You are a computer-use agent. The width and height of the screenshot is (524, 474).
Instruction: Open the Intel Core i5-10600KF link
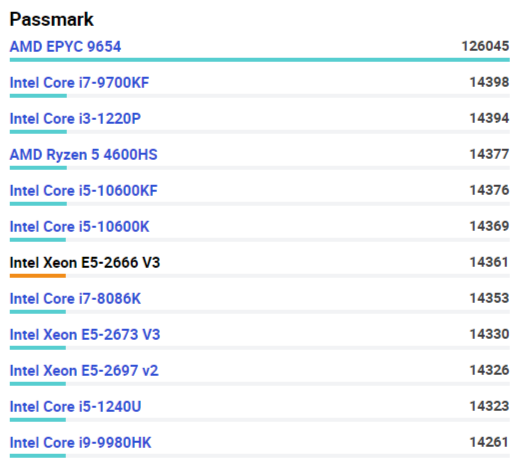pyautogui.click(x=84, y=191)
